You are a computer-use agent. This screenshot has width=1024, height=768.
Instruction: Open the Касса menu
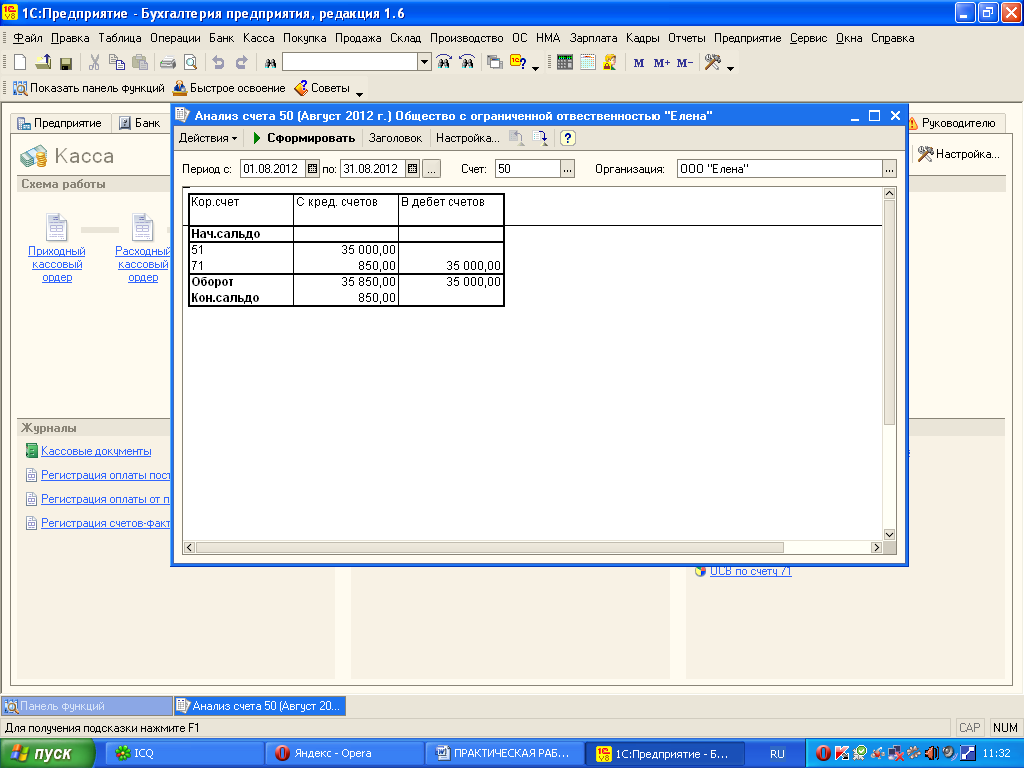259,38
